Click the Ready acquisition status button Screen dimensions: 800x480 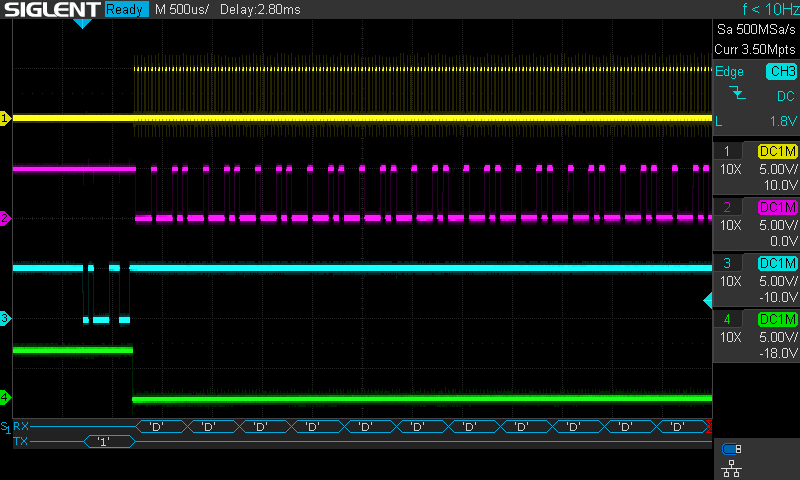125,10
